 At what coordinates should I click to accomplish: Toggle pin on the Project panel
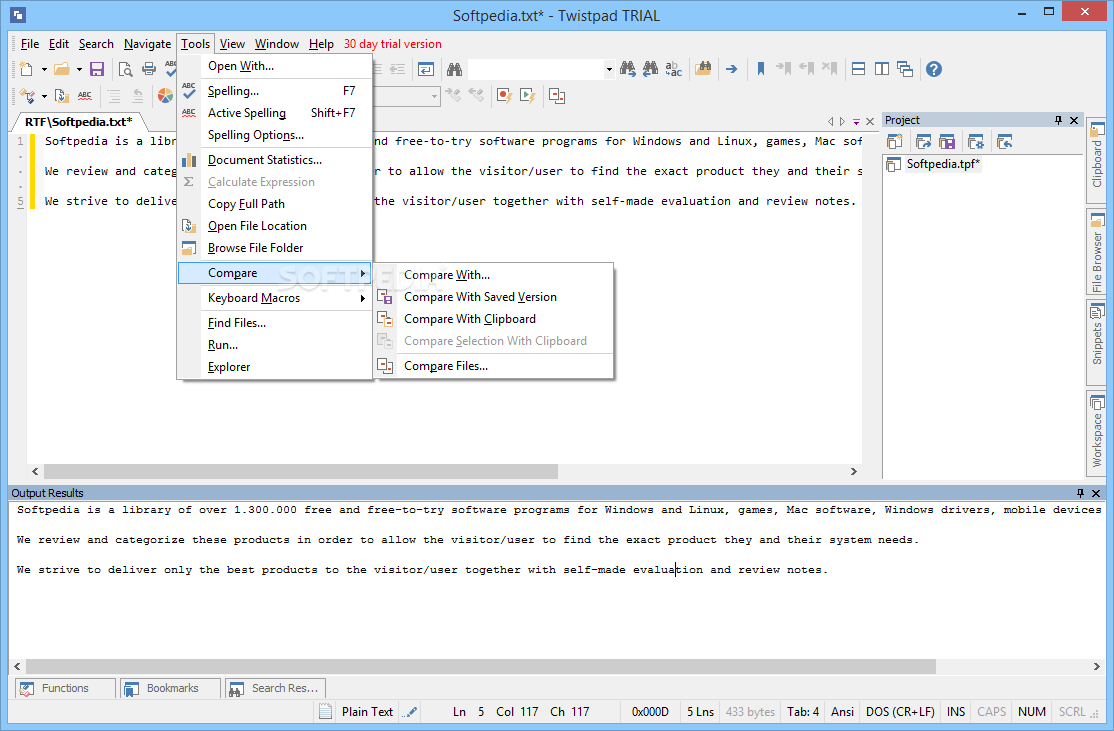(1059, 120)
